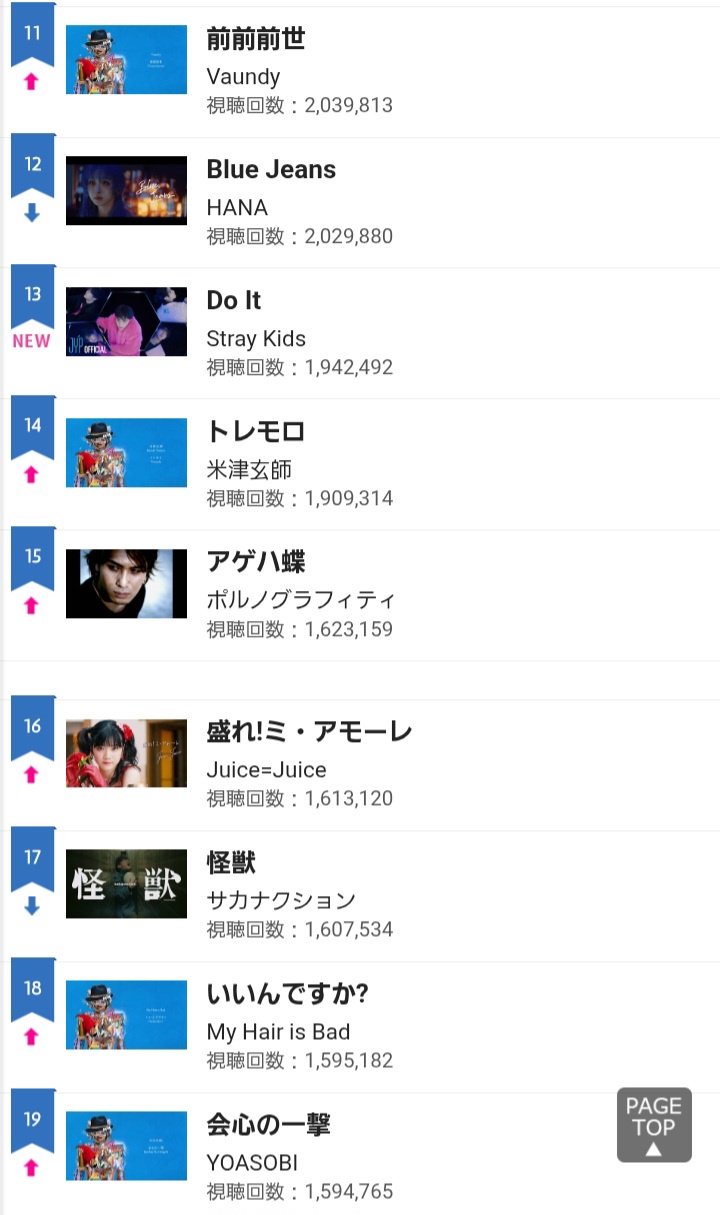Open the Blue Jeans video thumbnail
Screen dimensions: 720x1215
[126, 190]
